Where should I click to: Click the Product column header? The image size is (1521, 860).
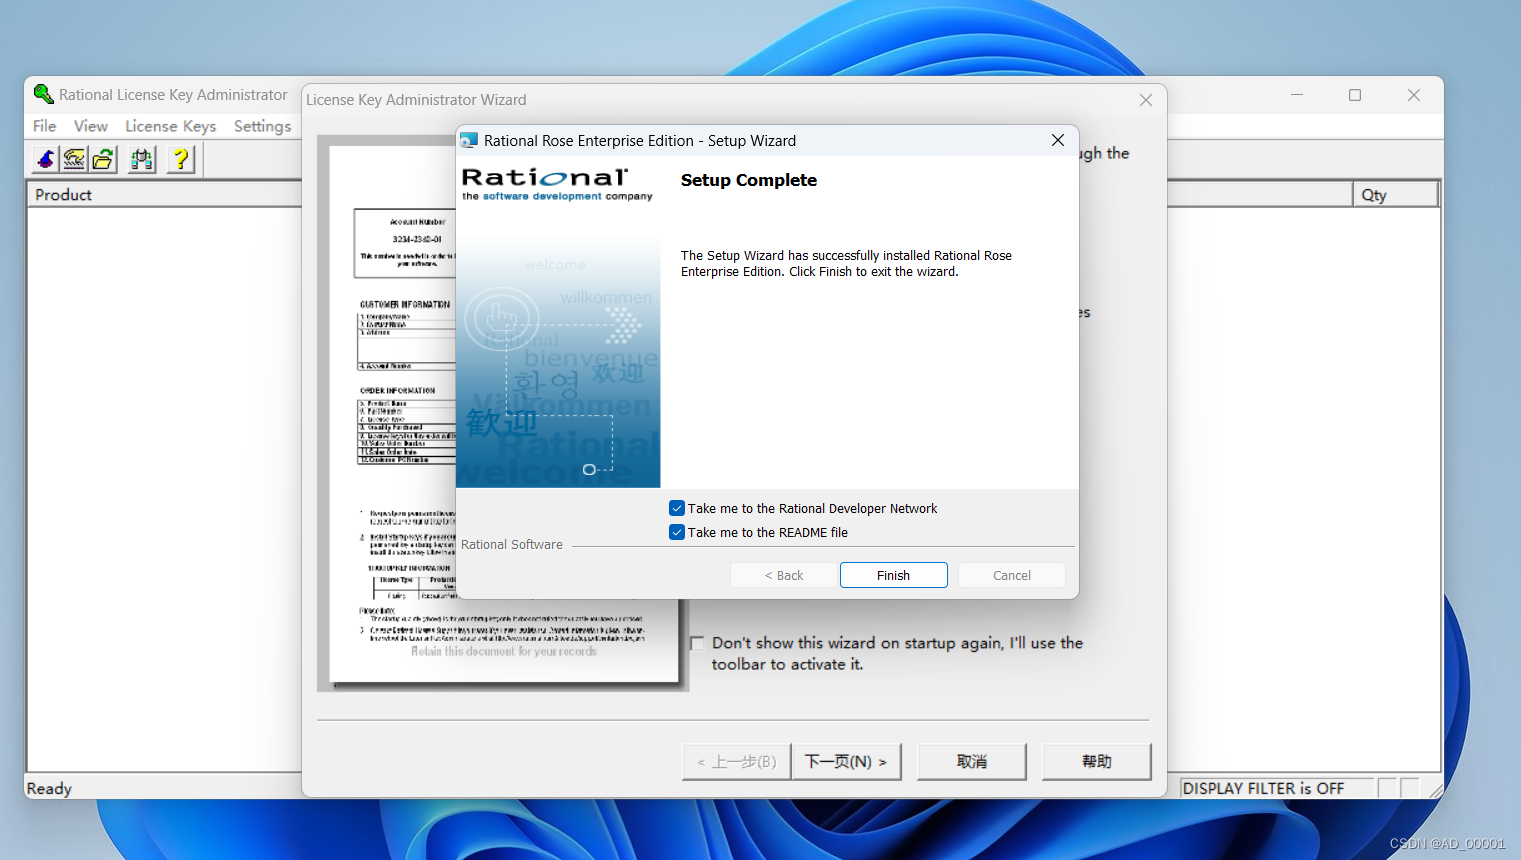point(165,194)
